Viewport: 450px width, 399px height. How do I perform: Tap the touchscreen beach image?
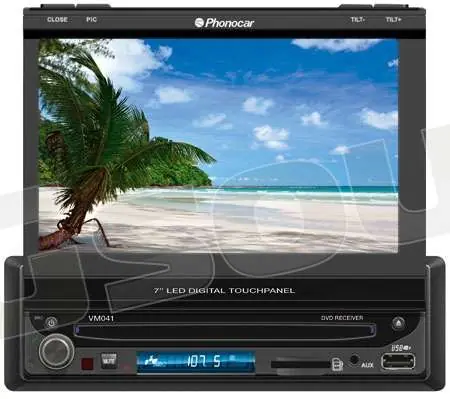point(218,145)
